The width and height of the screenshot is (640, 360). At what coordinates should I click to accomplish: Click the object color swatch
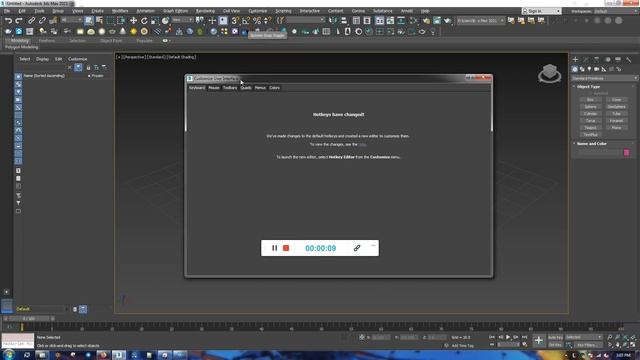pyautogui.click(x=627, y=153)
